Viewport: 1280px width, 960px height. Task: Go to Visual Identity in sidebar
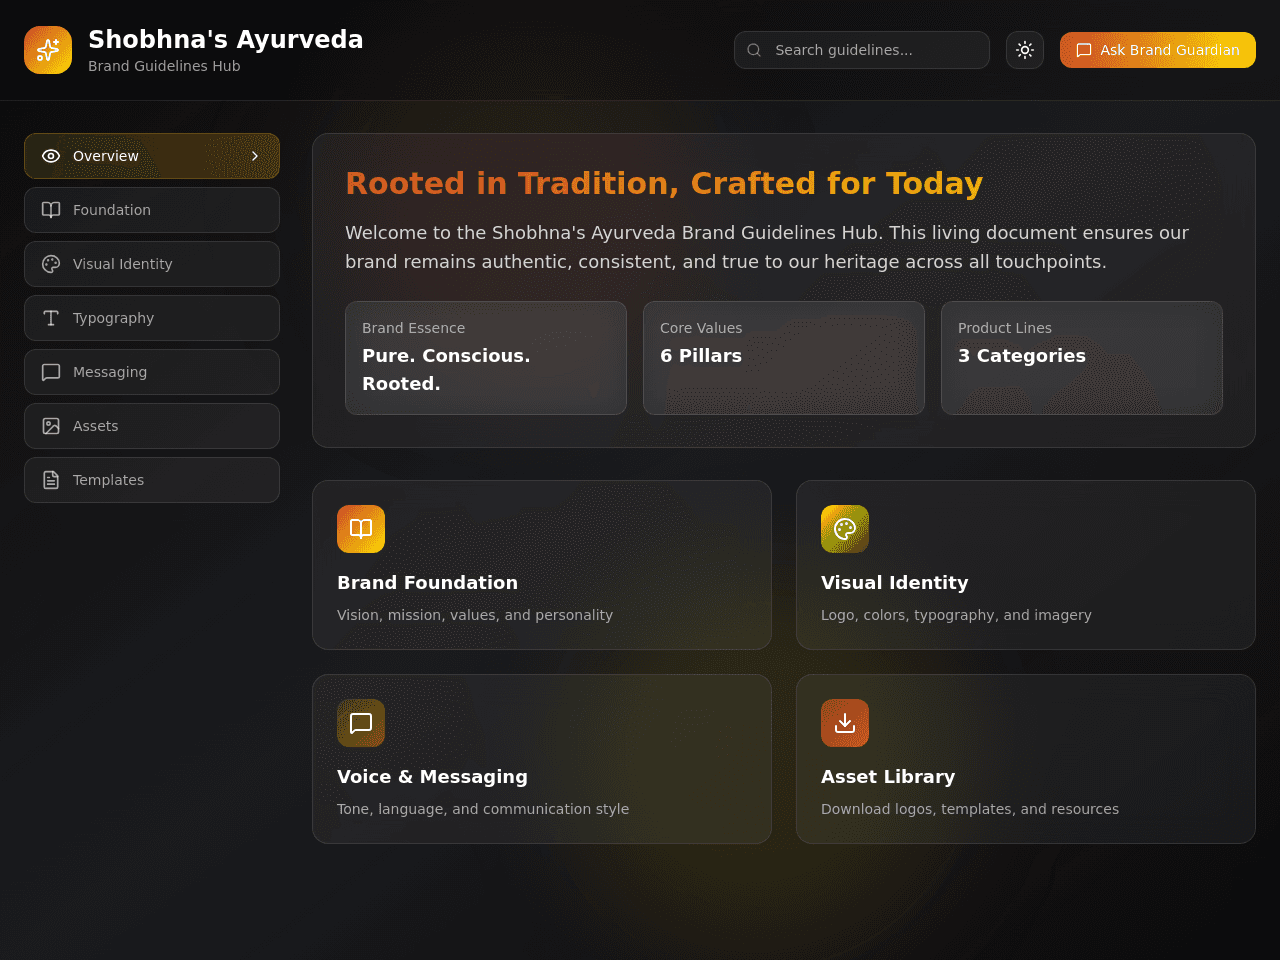(152, 264)
